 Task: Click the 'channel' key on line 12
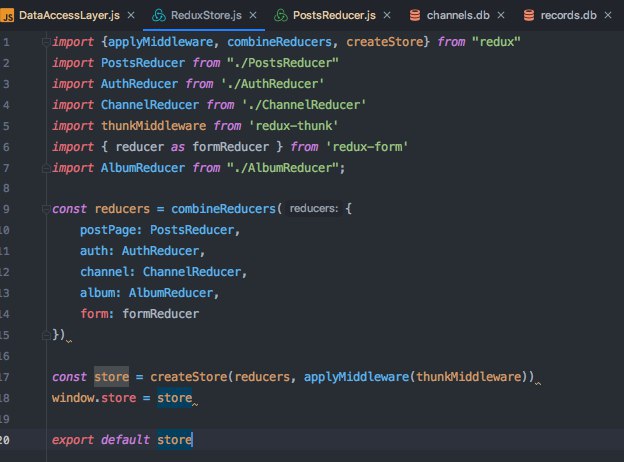104,272
